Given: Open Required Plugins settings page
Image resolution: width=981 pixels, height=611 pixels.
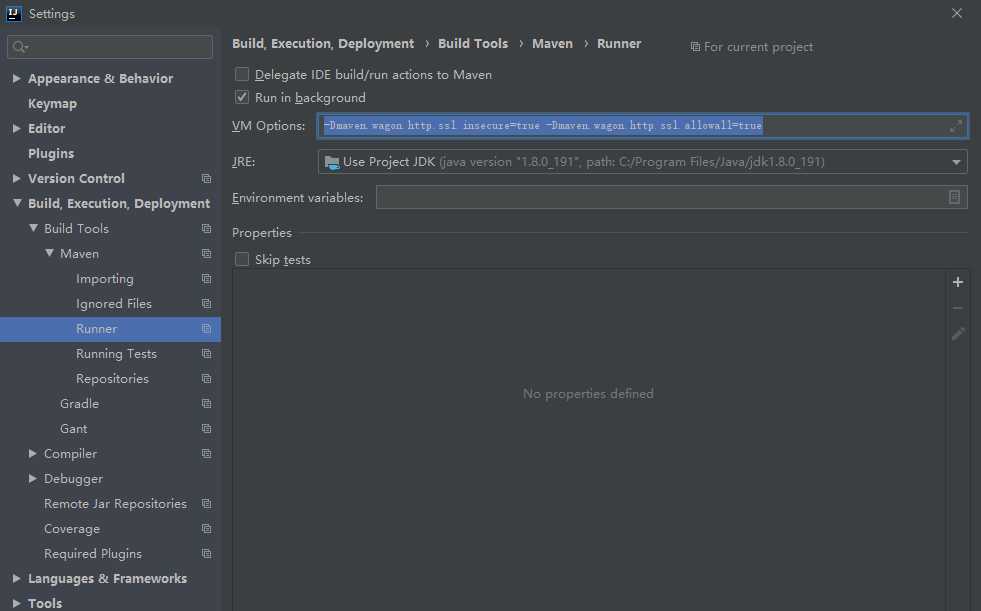Looking at the screenshot, I should pyautogui.click(x=93, y=554).
